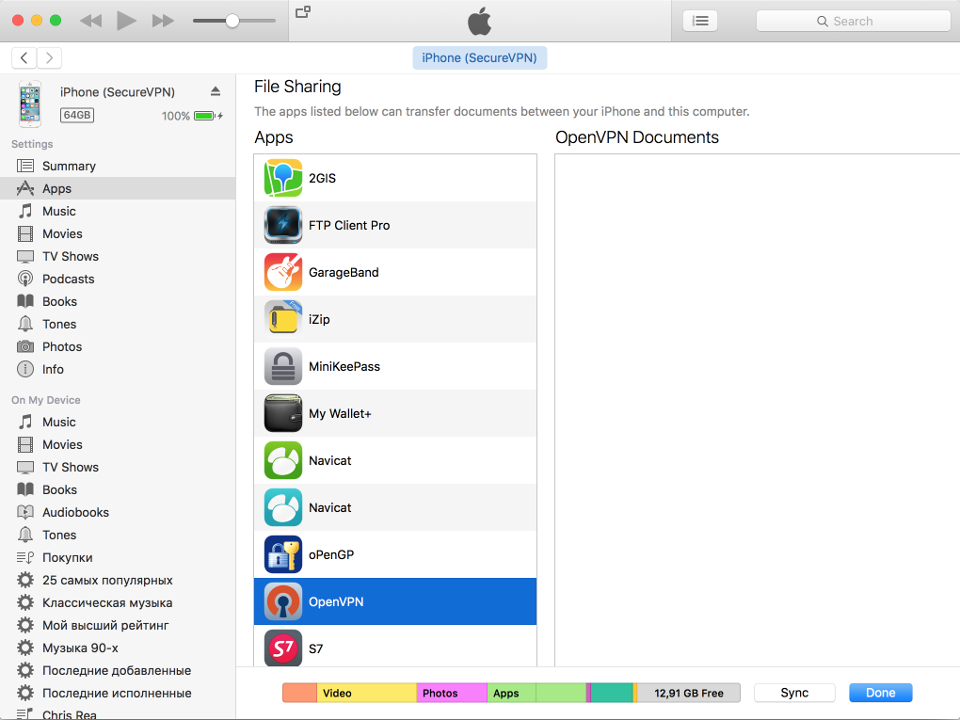Open Photos in sidebar

click(x=118, y=347)
